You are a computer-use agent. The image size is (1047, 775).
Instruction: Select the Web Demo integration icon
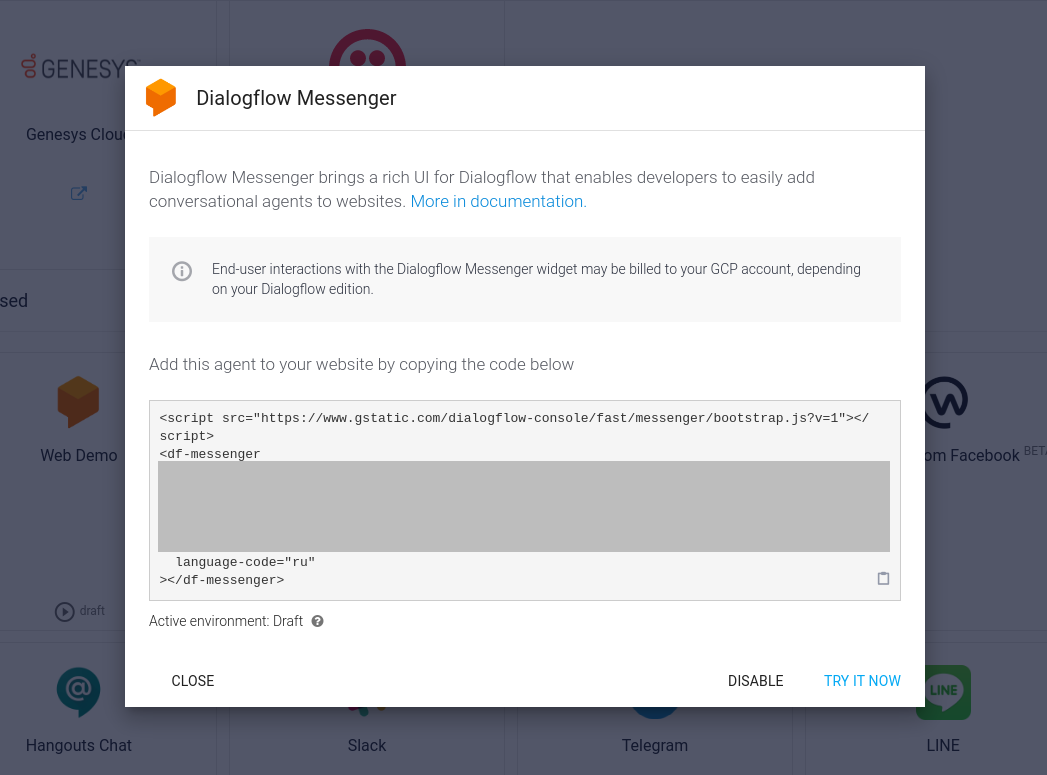(x=78, y=401)
